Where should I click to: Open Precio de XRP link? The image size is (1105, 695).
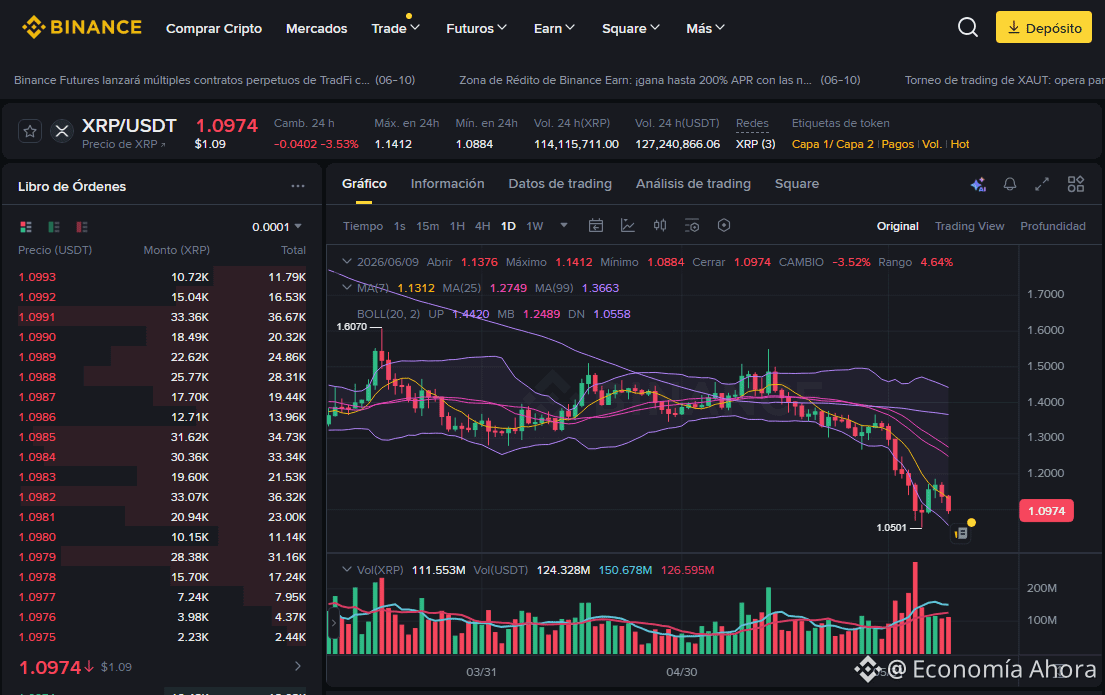pos(124,144)
